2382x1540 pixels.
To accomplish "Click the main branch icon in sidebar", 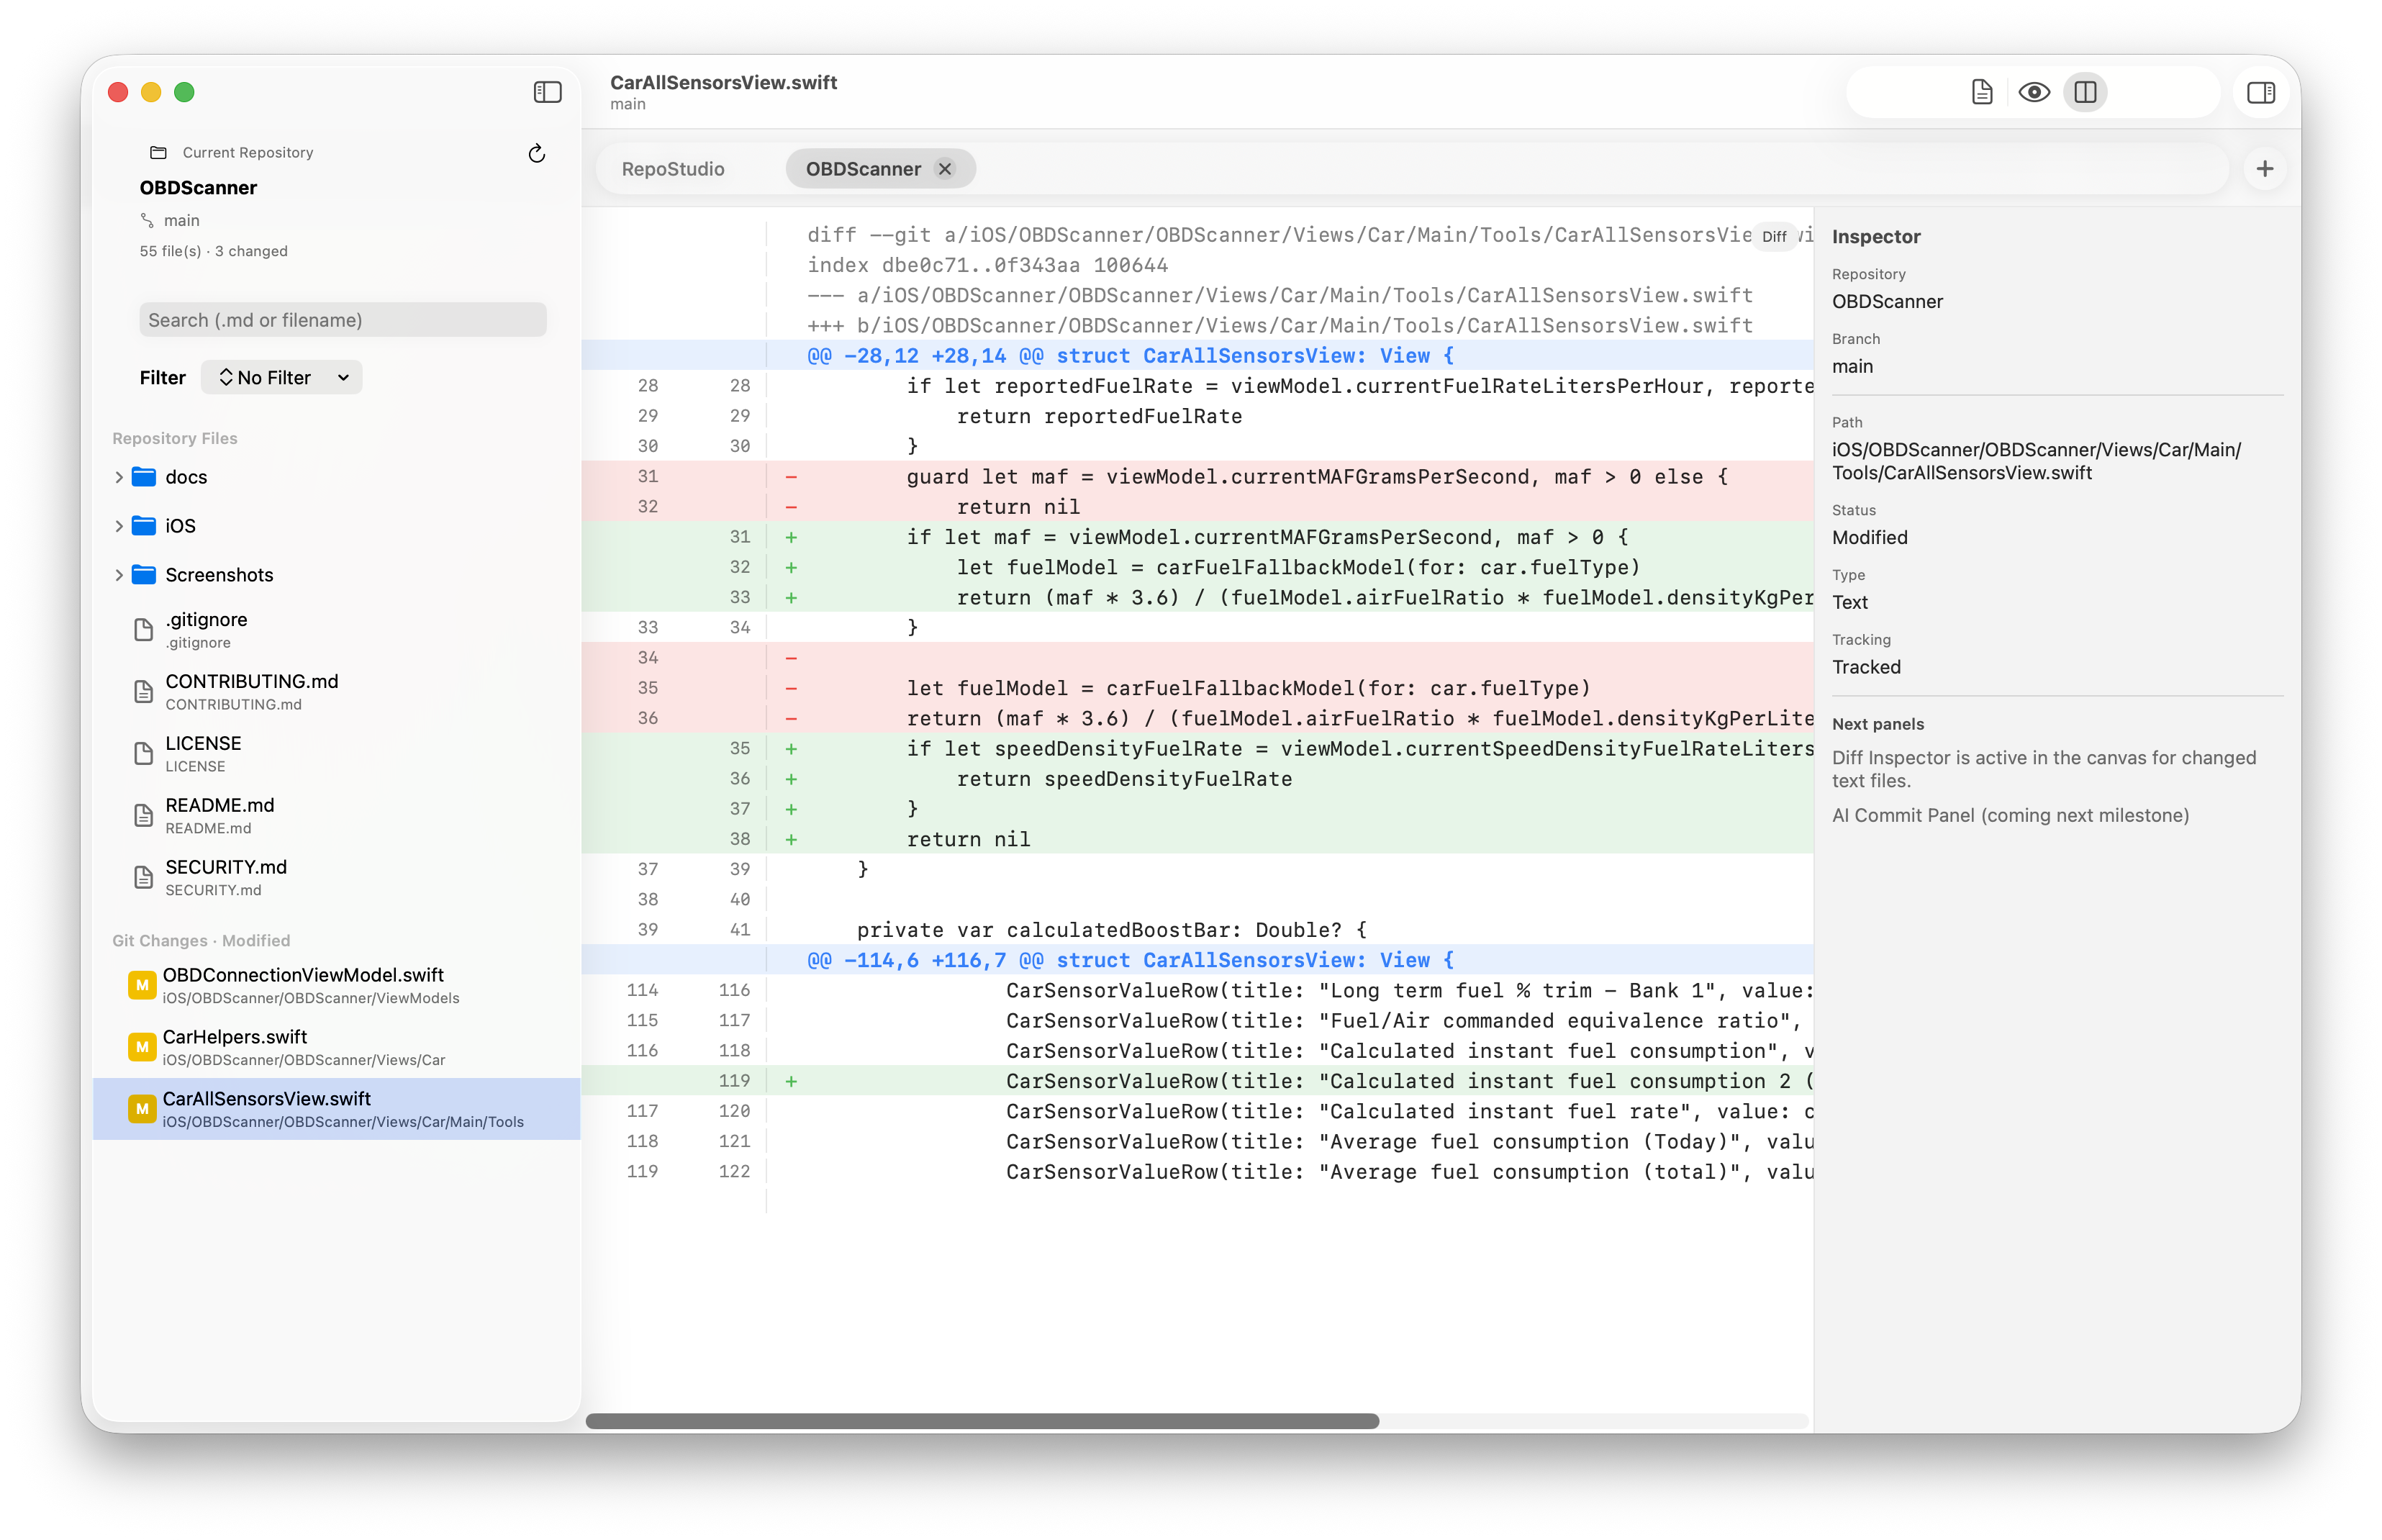I will tap(147, 220).
